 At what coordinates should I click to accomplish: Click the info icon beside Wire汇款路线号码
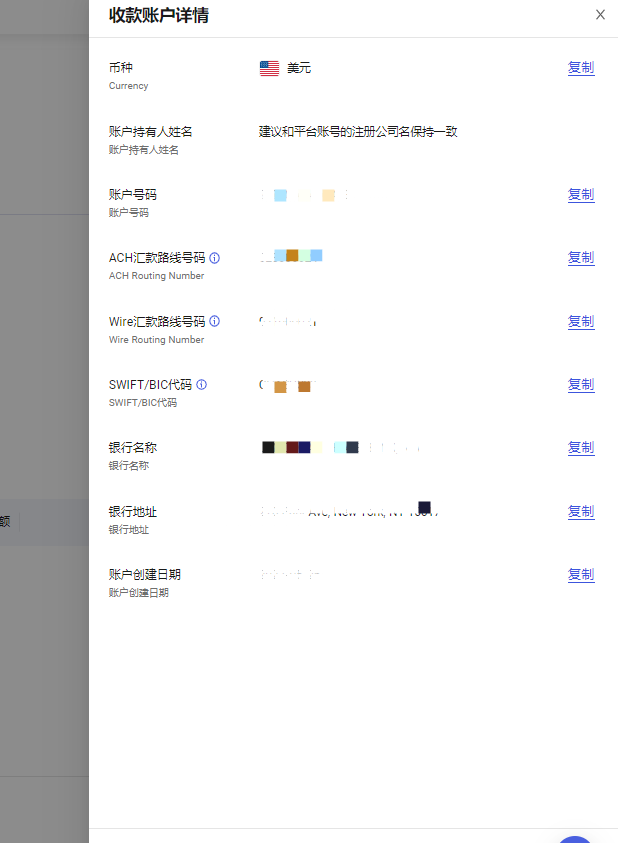215,322
